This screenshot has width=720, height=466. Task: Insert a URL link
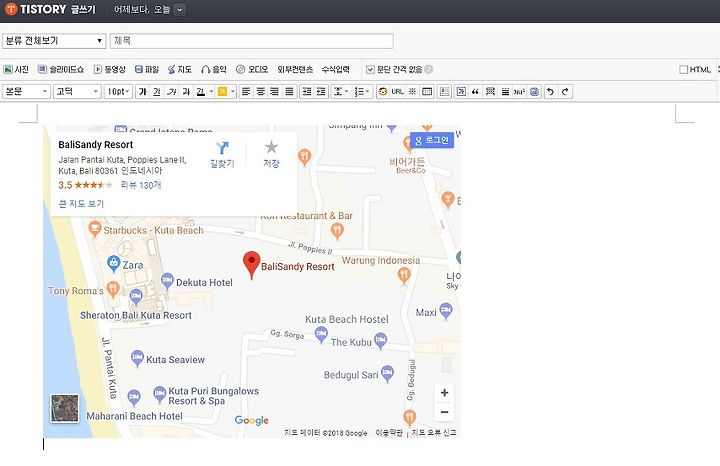coord(398,92)
